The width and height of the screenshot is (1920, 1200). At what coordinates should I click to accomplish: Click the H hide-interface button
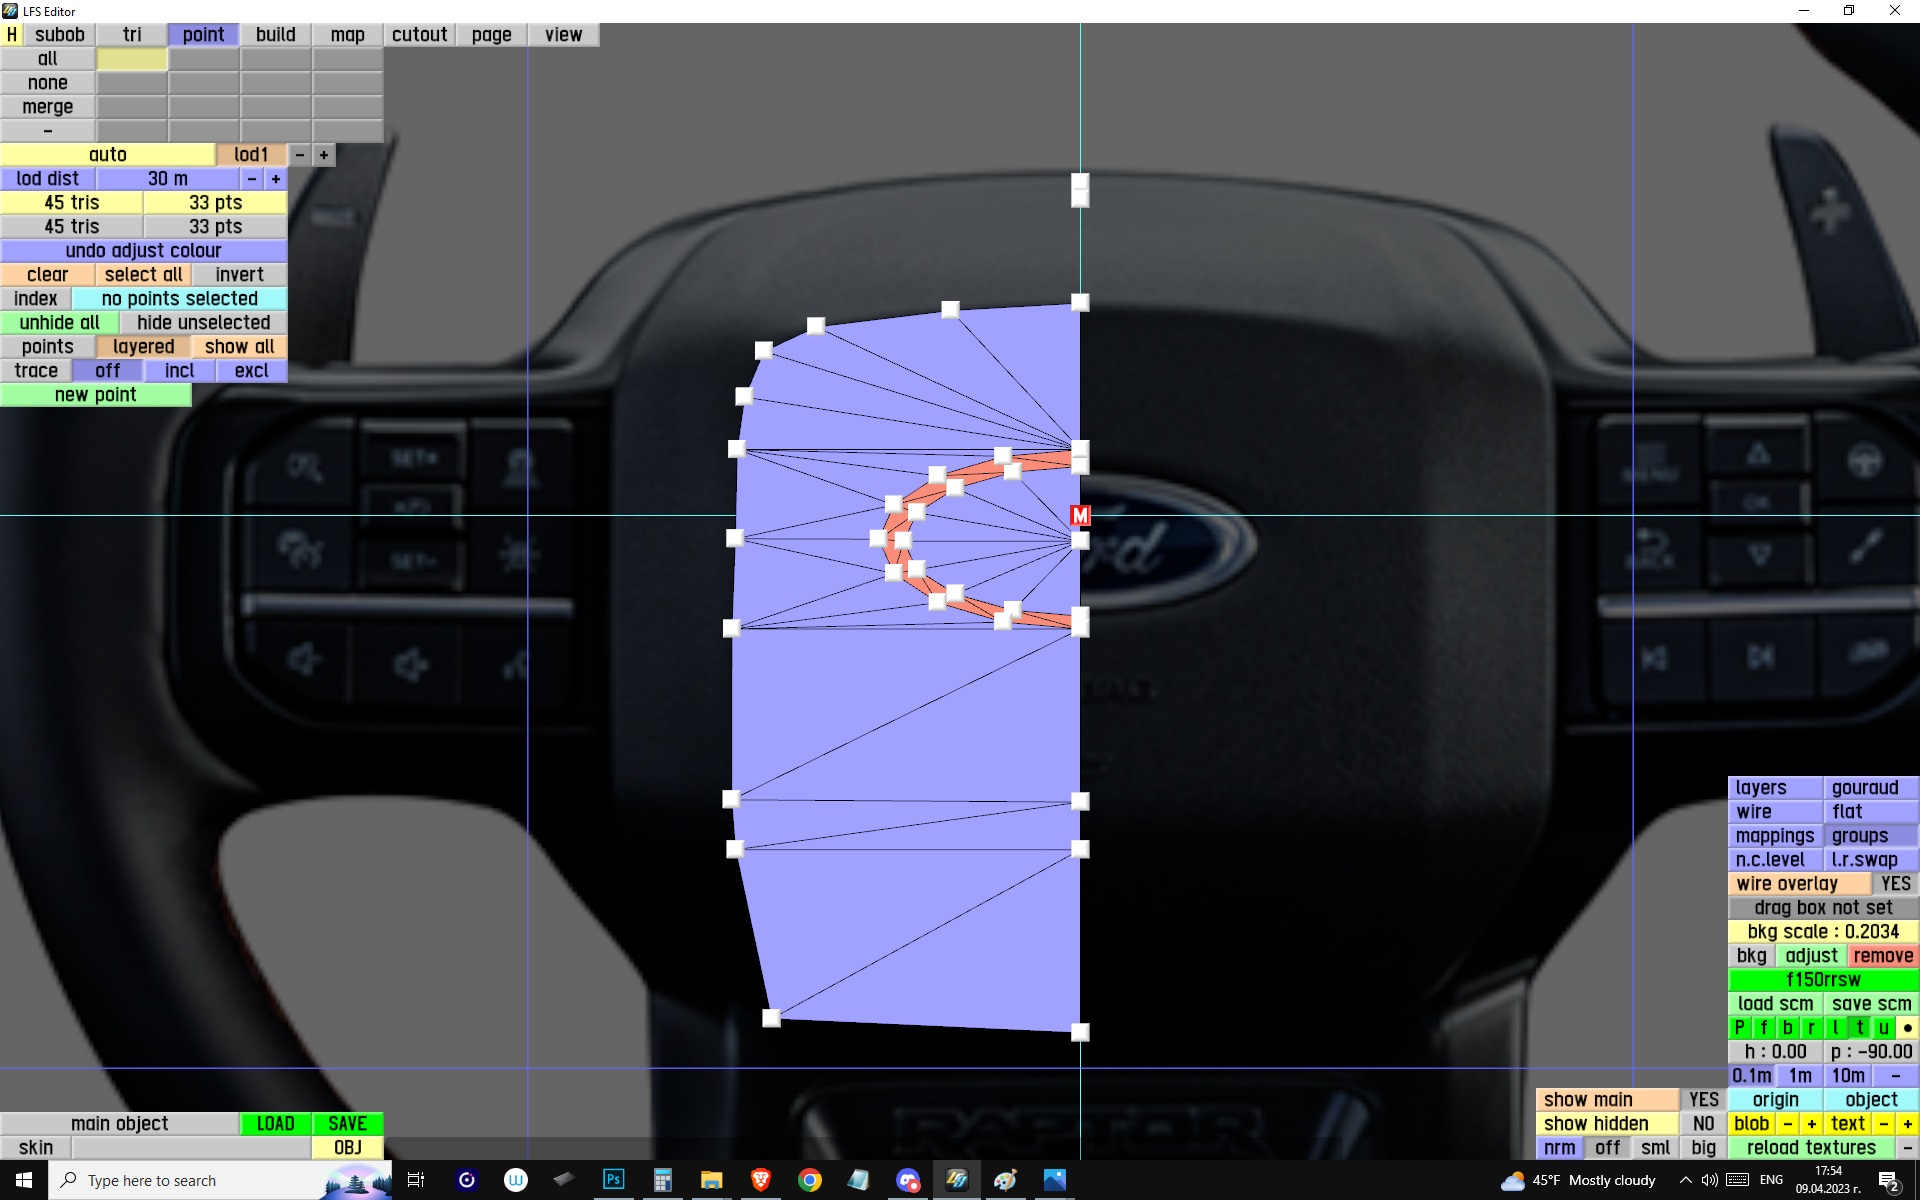click(x=11, y=35)
